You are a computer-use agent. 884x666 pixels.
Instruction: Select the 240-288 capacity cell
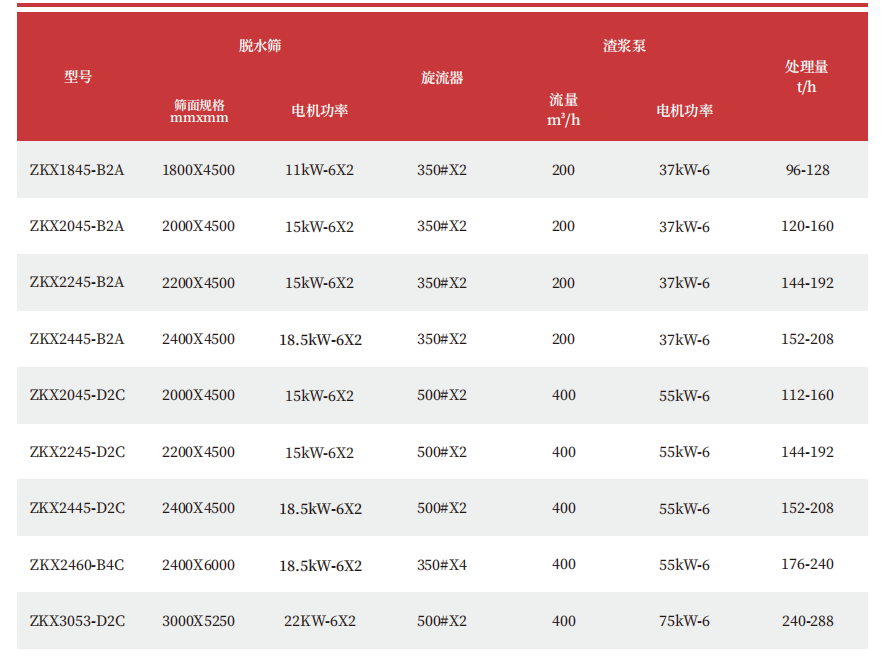[807, 621]
